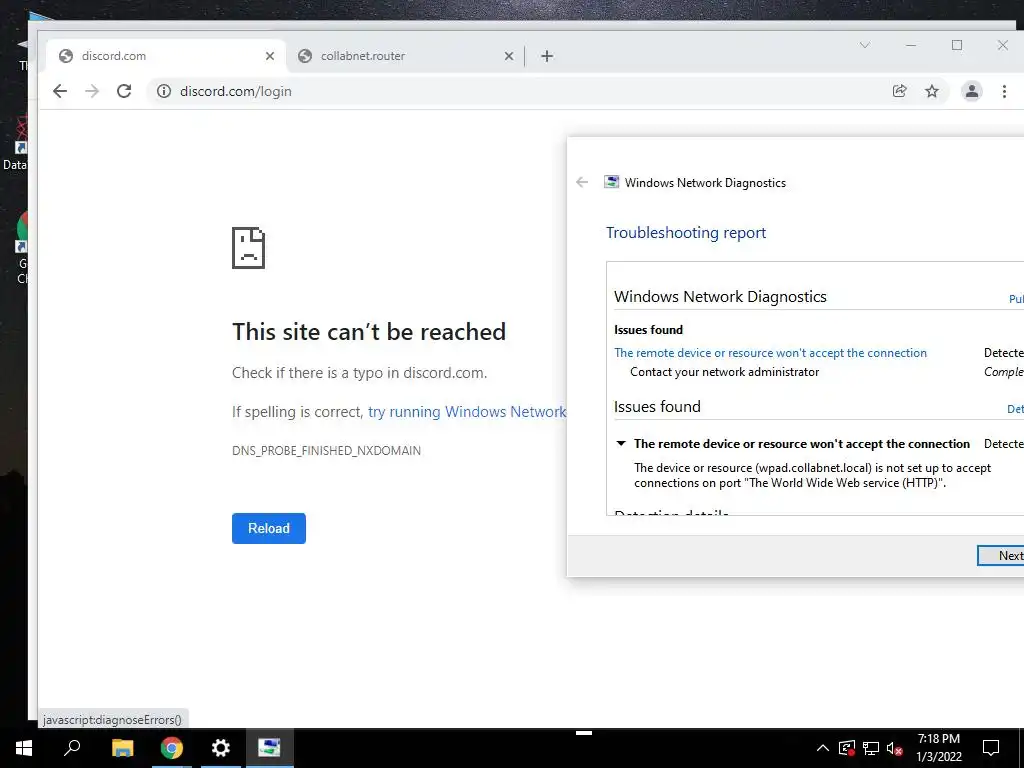Open the Windows Start menu
1024x768 pixels.
(24, 748)
